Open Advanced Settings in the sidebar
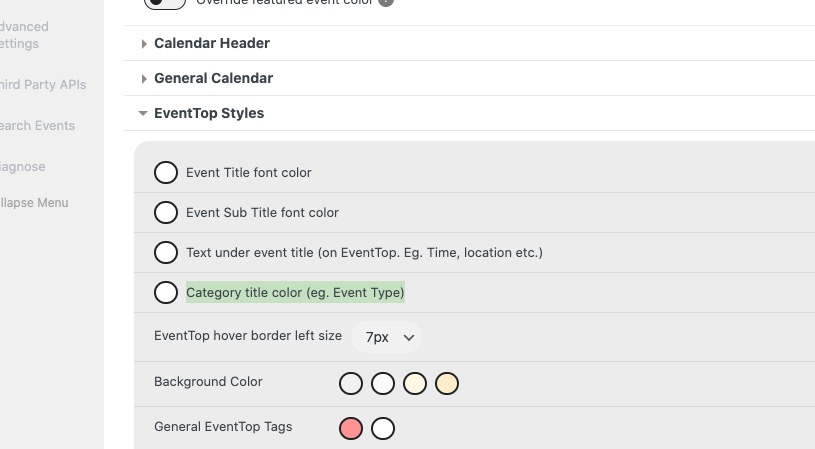This screenshot has width=815, height=449. pos(23,35)
